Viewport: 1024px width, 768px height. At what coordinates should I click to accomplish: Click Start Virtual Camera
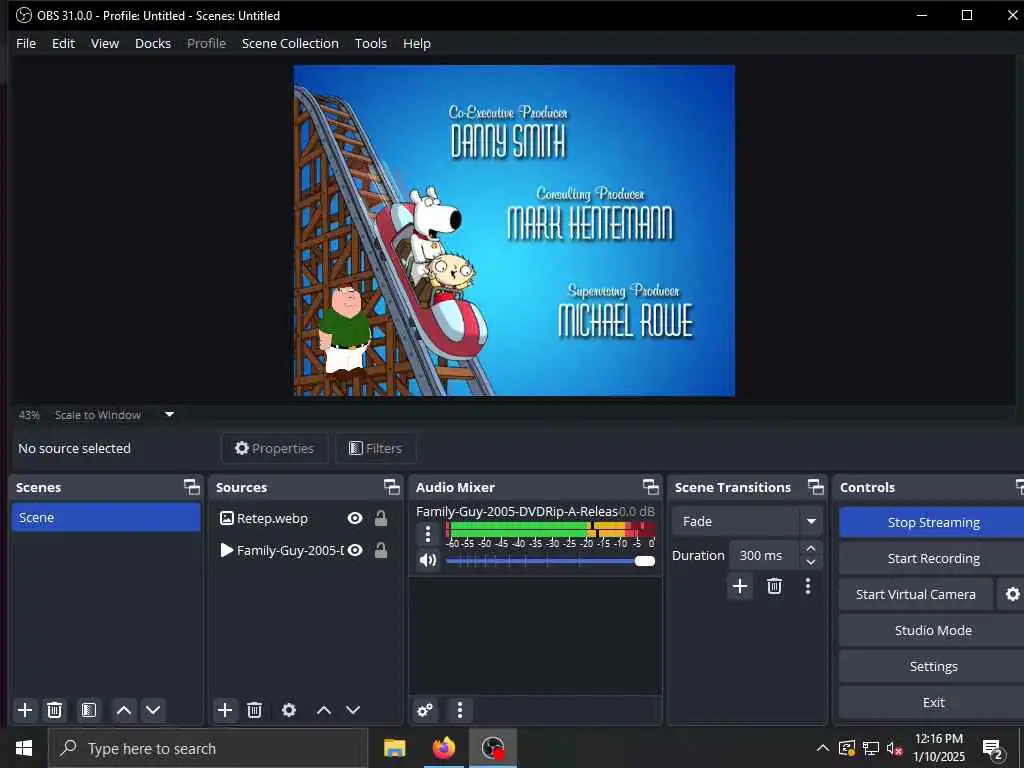[x=916, y=594]
